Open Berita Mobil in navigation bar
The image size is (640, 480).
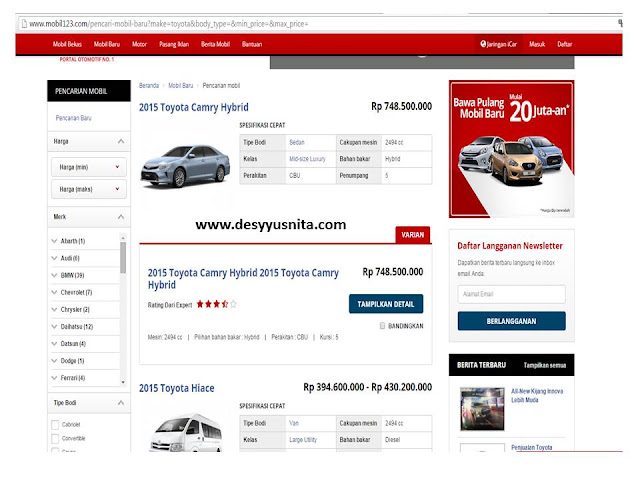click(x=216, y=44)
